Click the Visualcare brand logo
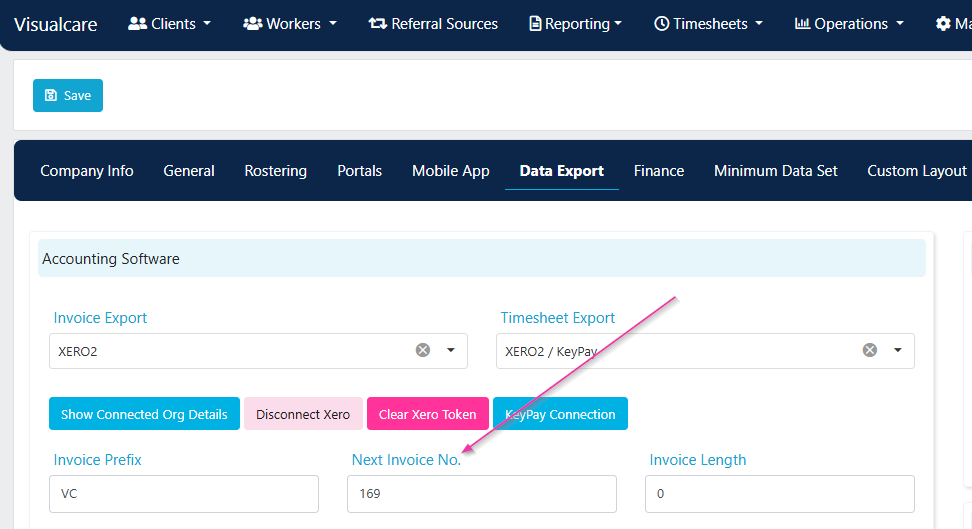Viewport: 972px width, 529px height. [x=56, y=24]
